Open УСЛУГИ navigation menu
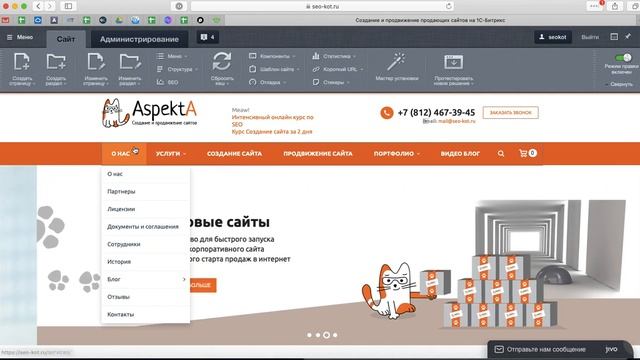Image resolution: width=640 pixels, height=360 pixels. [171, 153]
